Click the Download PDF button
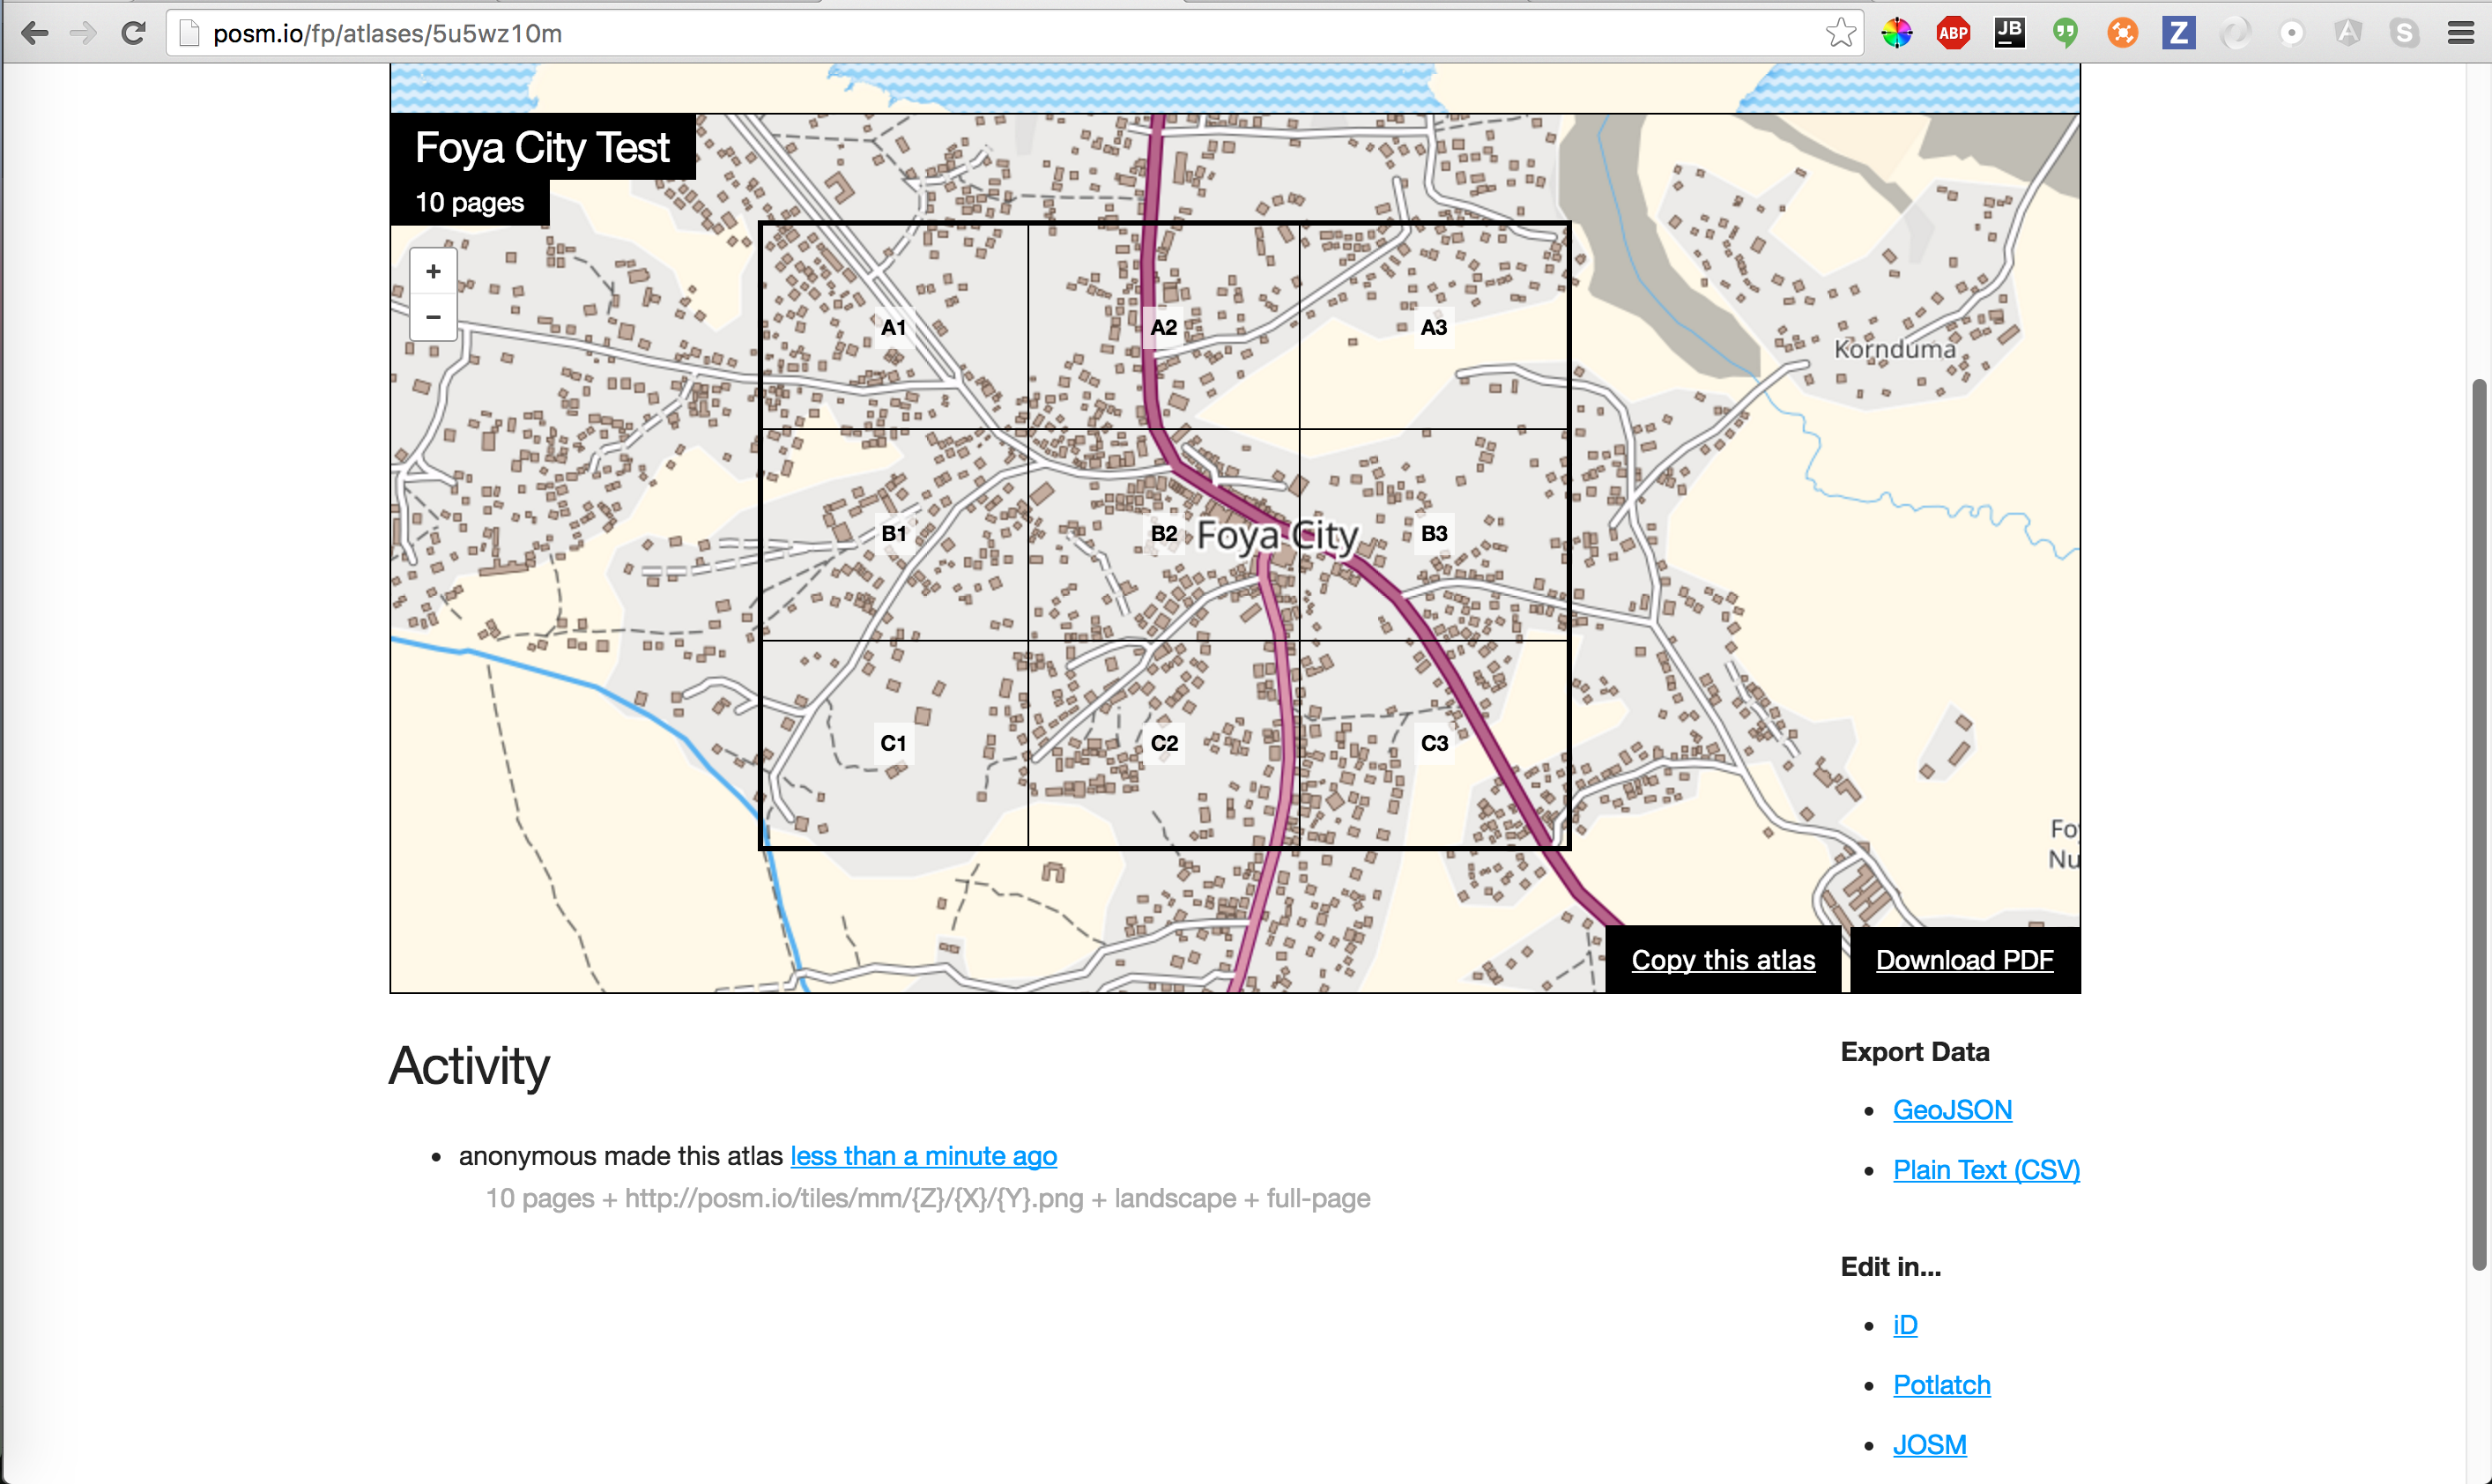 pos(1964,960)
